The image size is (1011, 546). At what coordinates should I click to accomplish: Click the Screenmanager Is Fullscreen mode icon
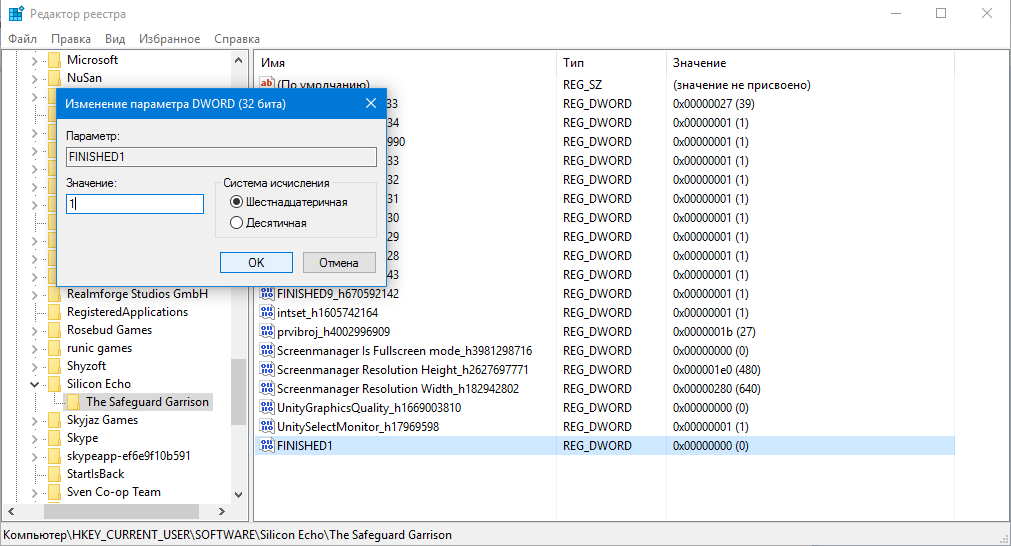click(x=267, y=351)
